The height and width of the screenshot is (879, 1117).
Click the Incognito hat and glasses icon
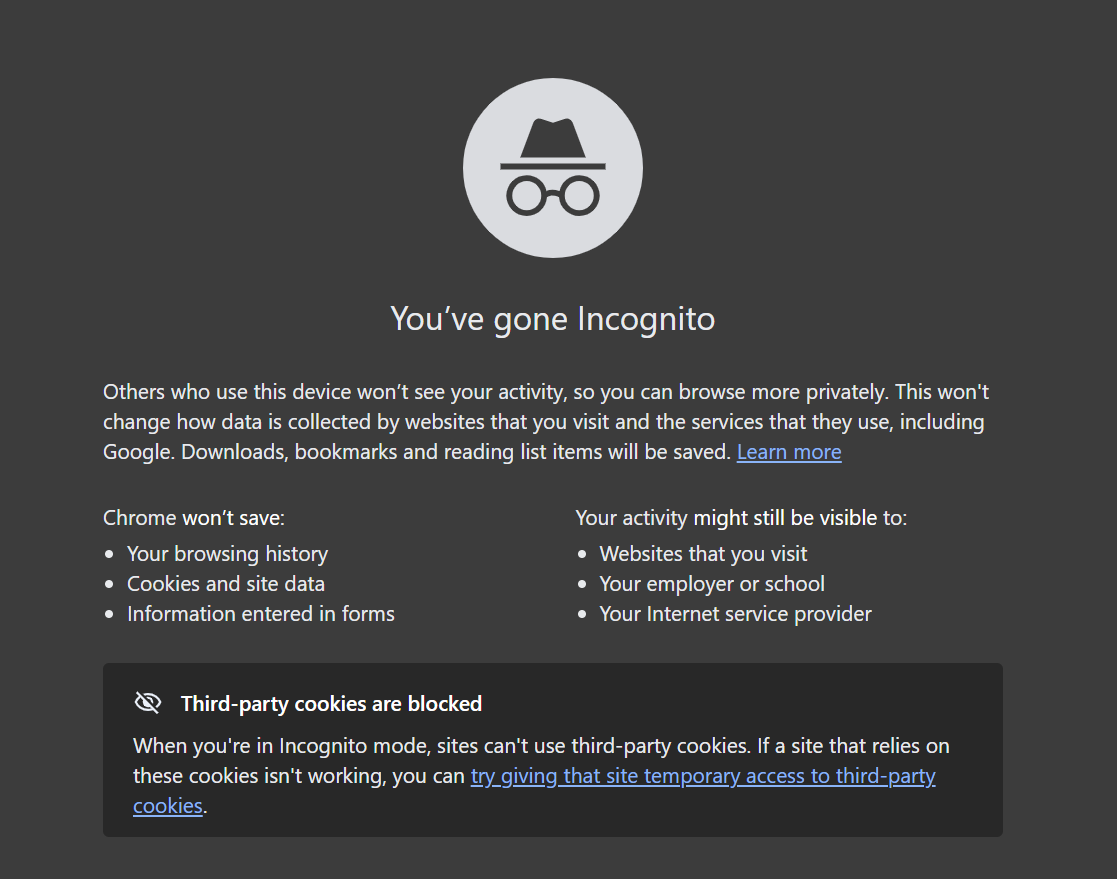tap(552, 168)
